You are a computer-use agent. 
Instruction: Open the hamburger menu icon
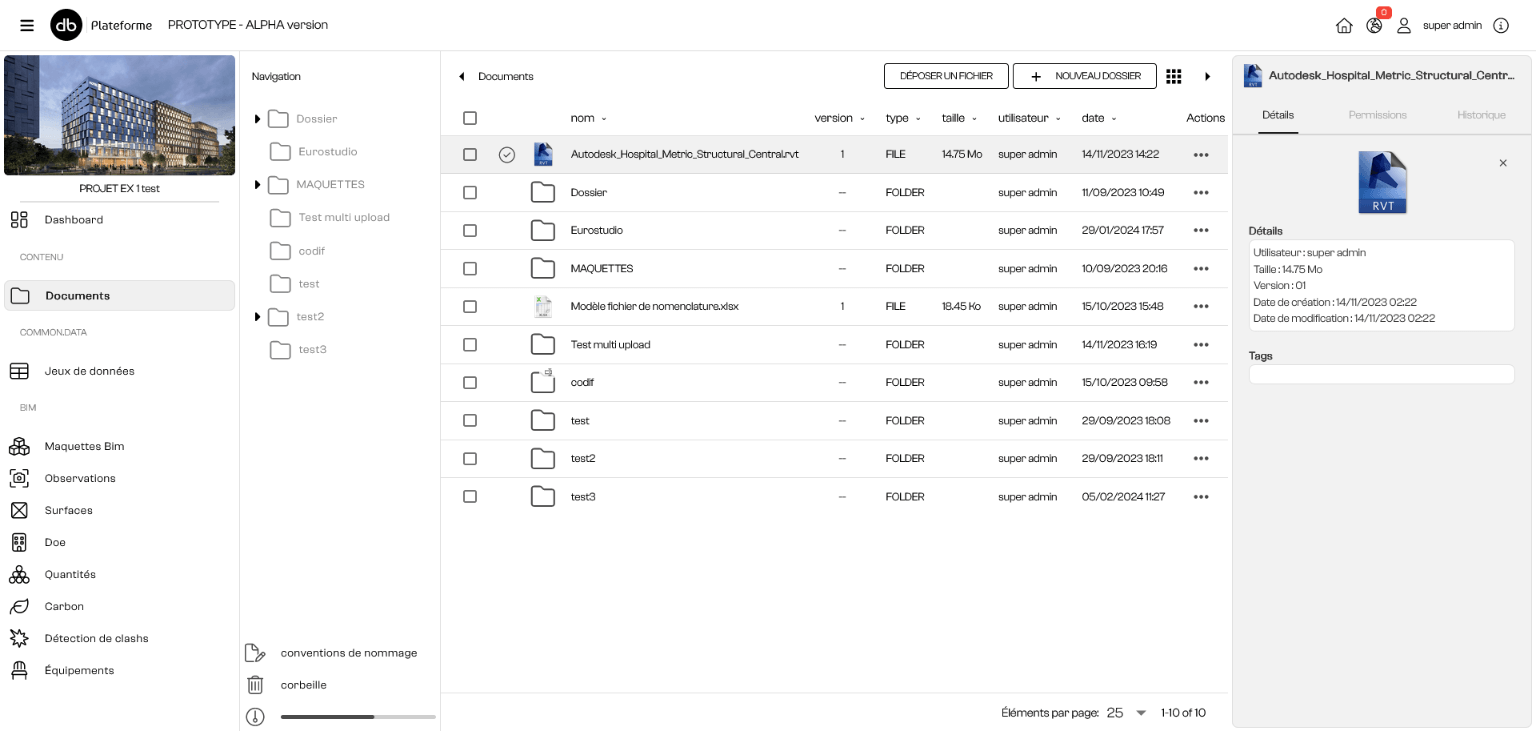[x=27, y=25]
